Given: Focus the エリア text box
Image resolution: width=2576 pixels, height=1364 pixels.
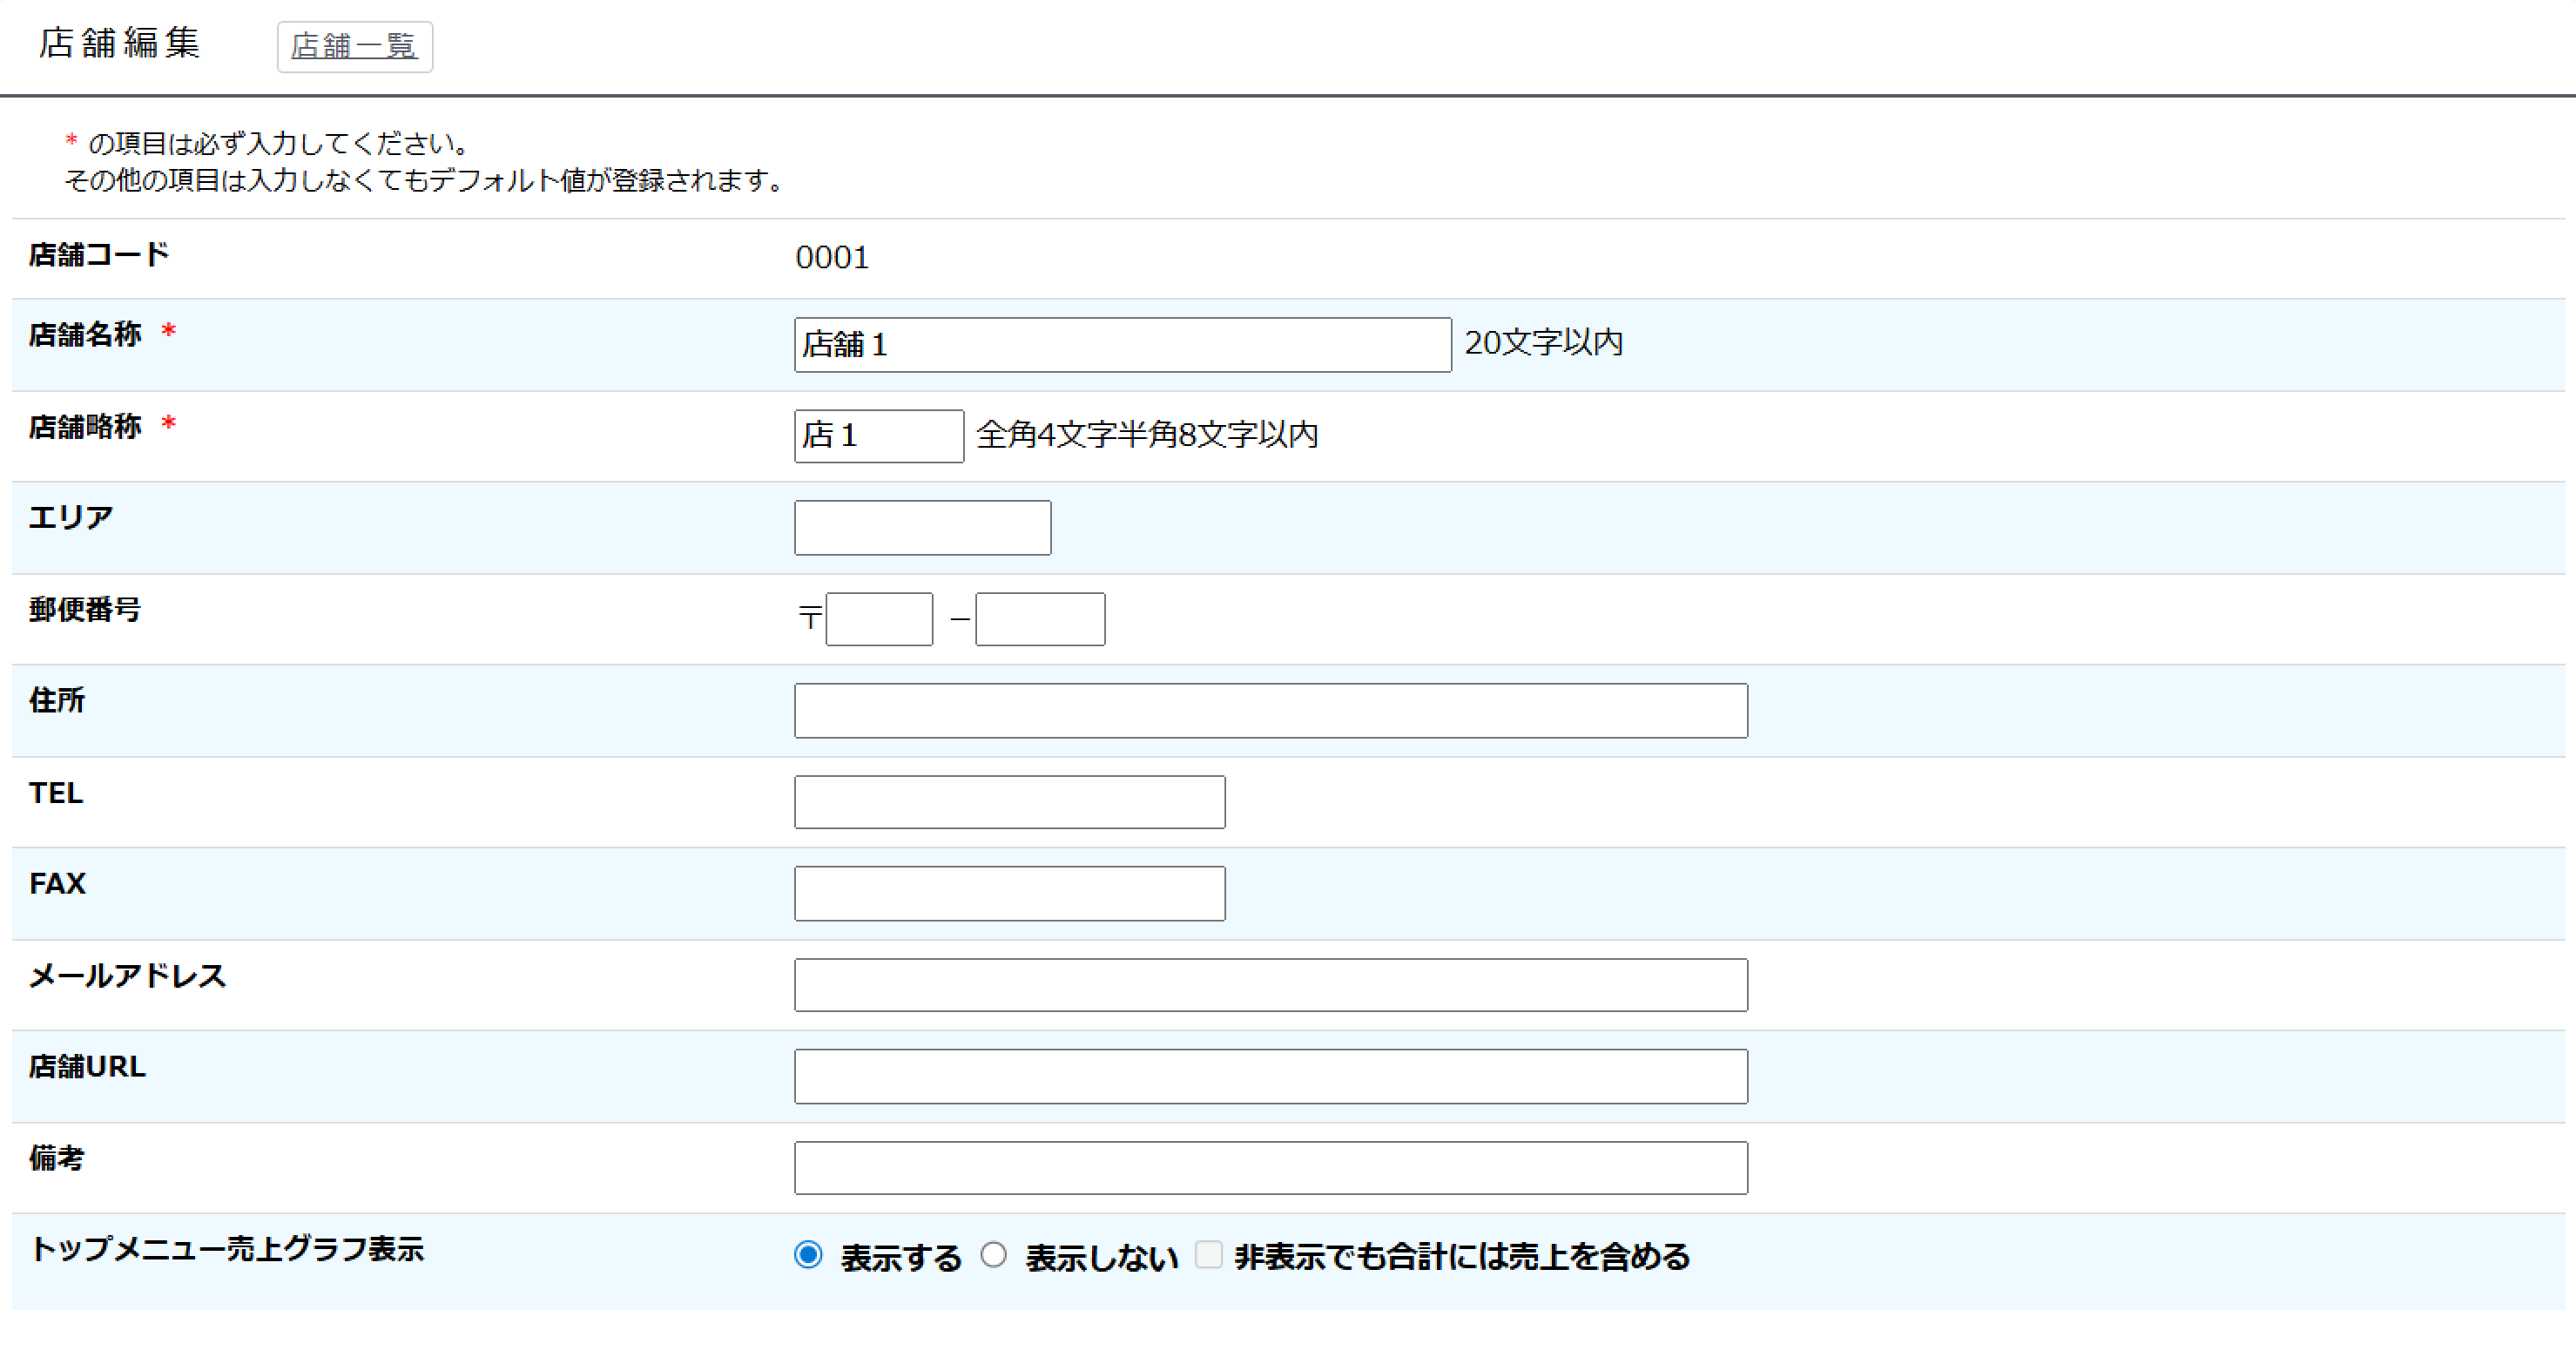Looking at the screenshot, I should tap(922, 528).
